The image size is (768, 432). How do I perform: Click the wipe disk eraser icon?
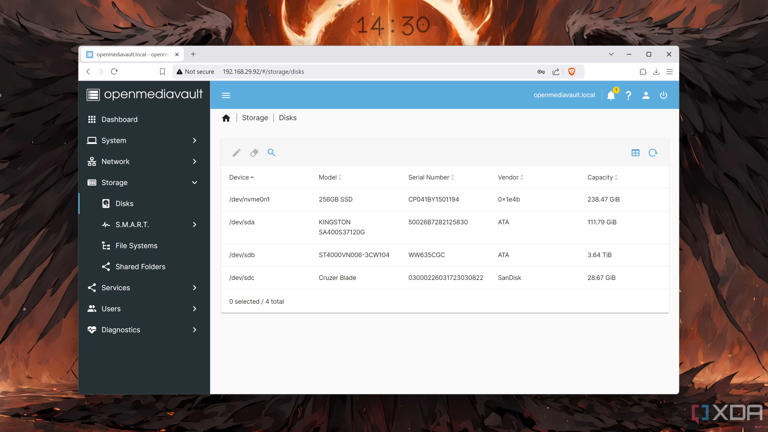point(254,153)
